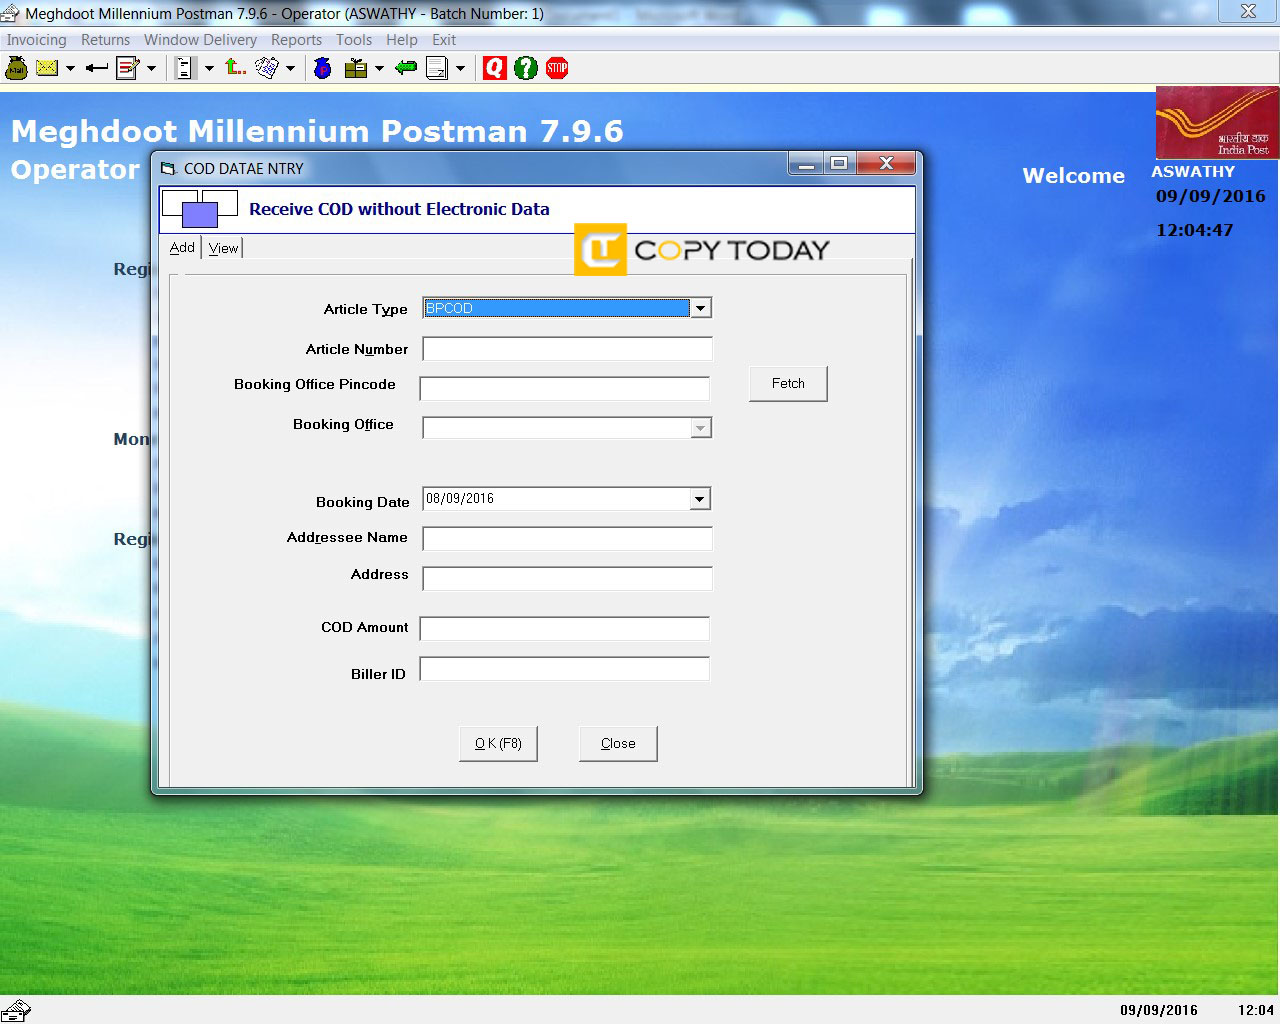Viewport: 1280px width, 1024px height.
Task: Open the Article Type BPCOD dropdown
Action: point(700,308)
